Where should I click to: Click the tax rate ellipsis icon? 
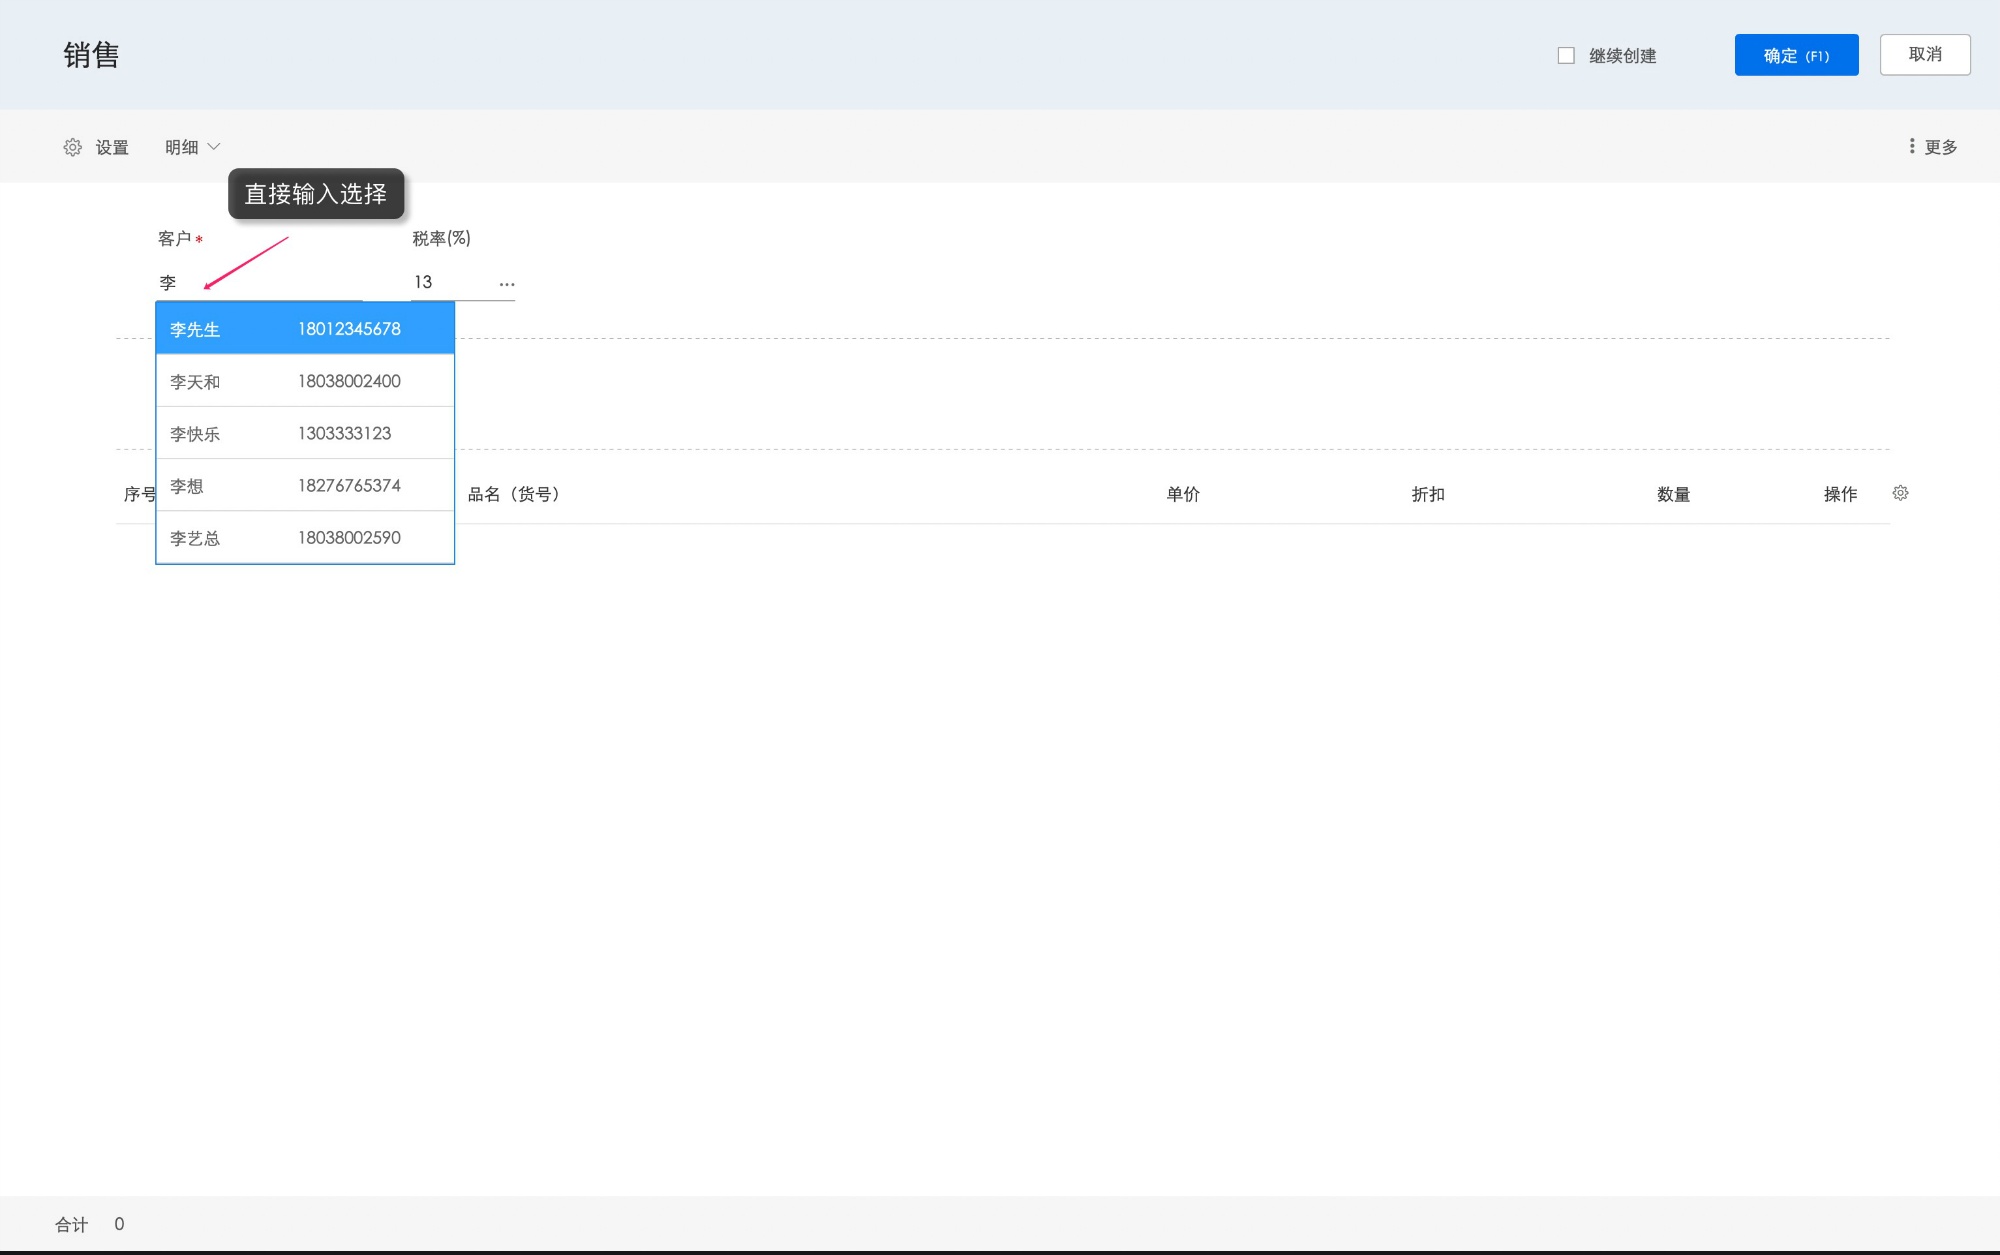pos(507,284)
